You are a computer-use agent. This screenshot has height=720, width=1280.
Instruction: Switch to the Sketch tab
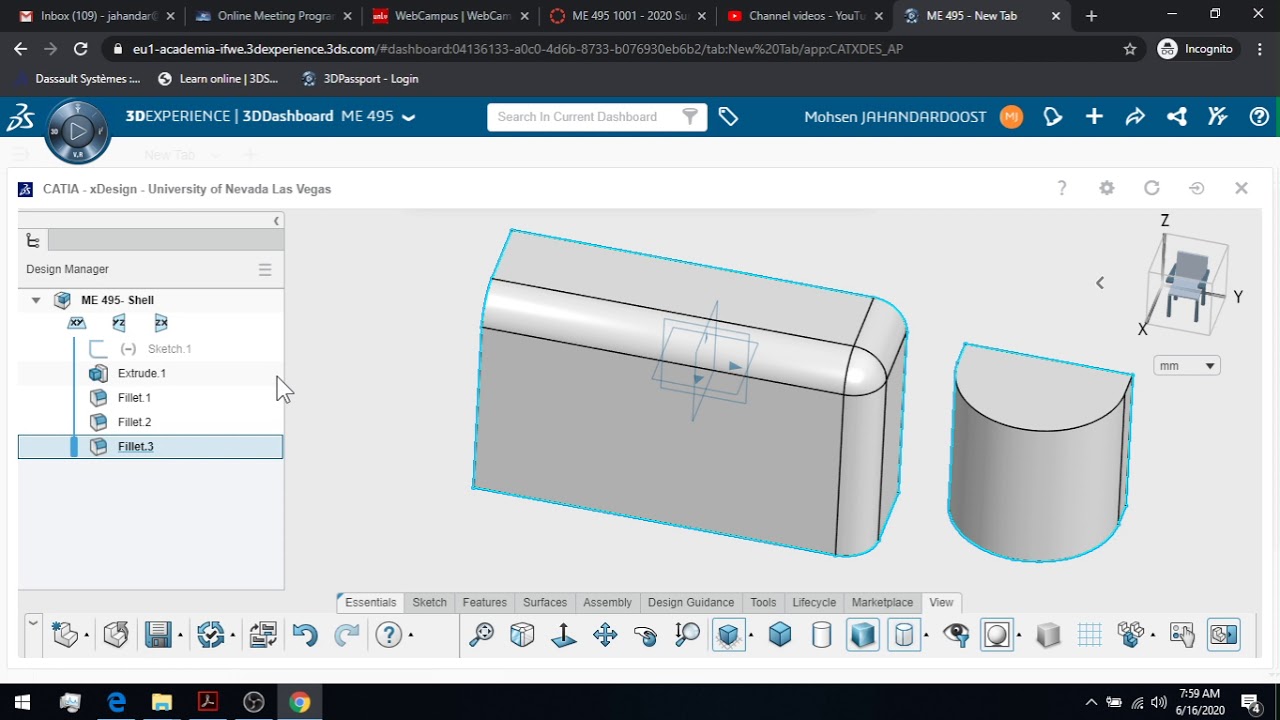click(430, 602)
